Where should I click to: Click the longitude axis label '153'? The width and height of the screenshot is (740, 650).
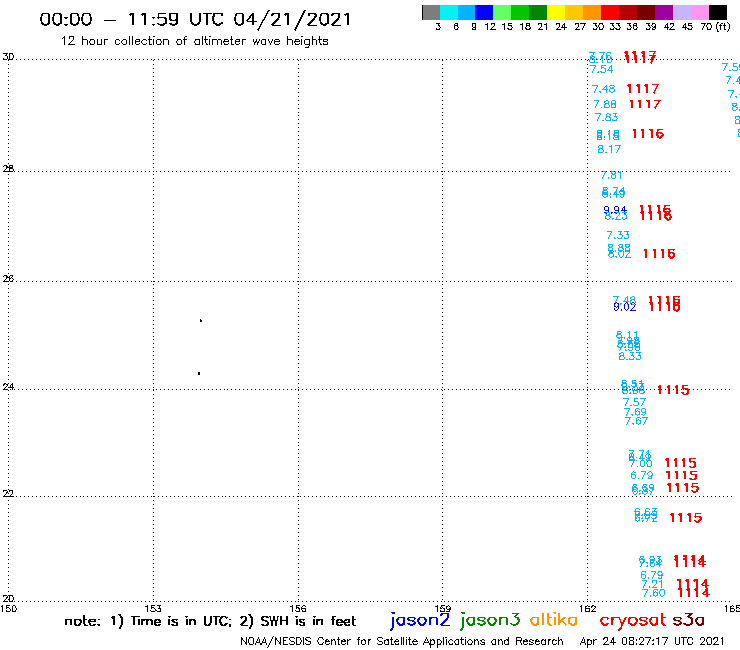(153, 609)
